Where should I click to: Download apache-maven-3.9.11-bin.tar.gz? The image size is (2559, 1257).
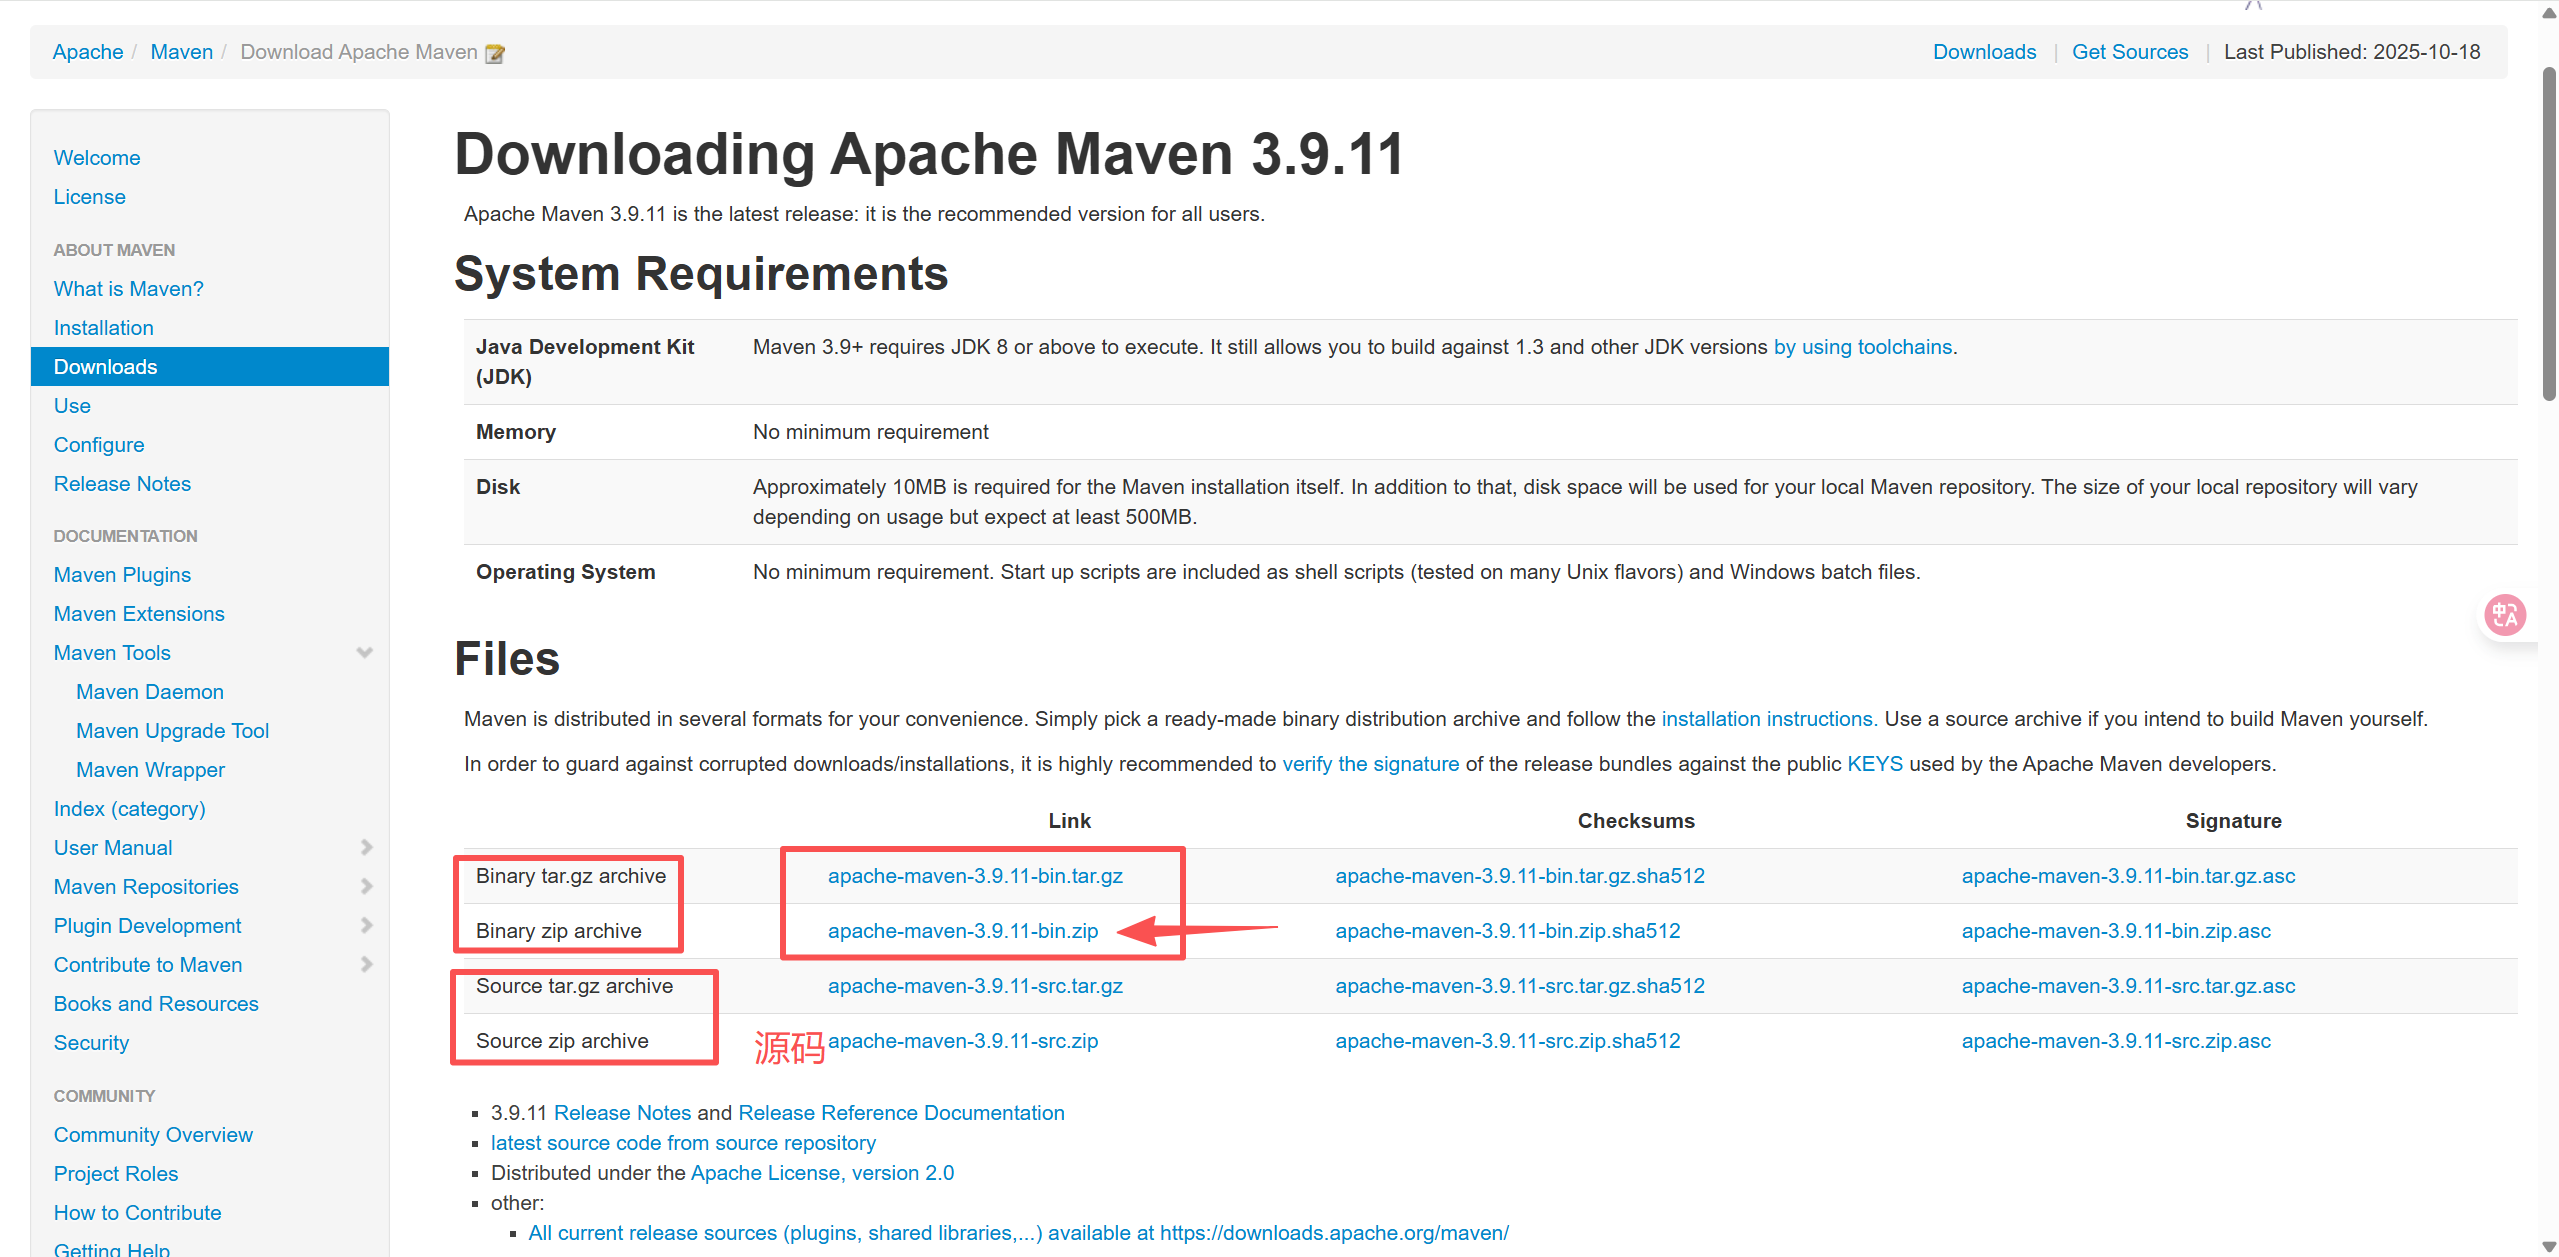coord(974,876)
